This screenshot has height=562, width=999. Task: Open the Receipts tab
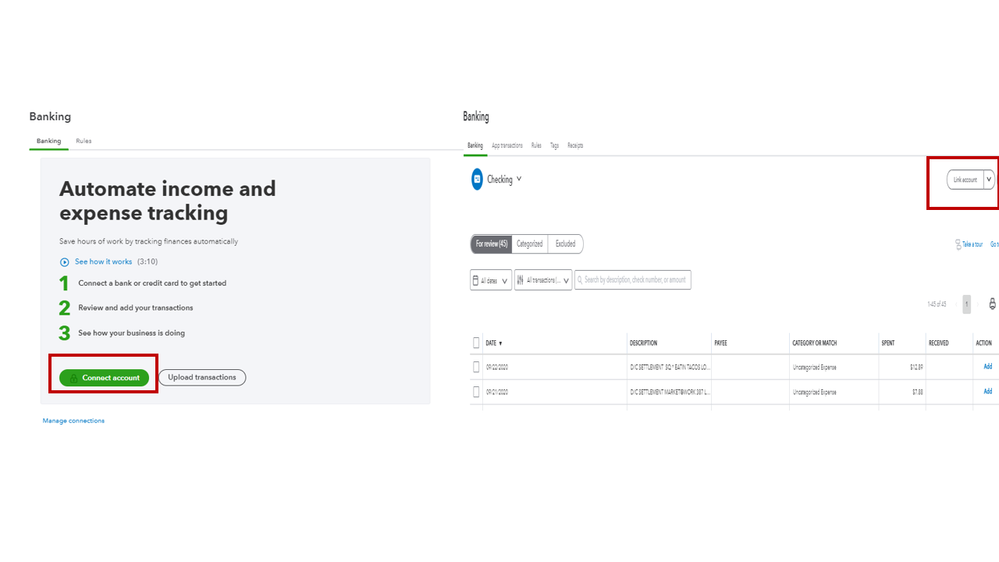click(575, 146)
